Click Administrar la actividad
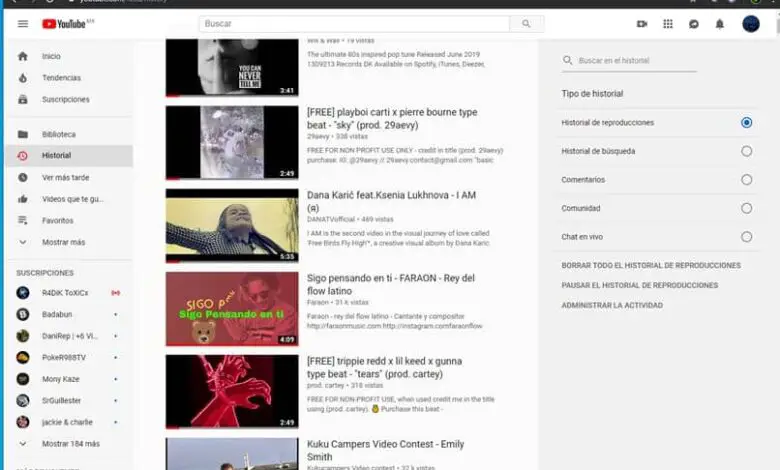 coord(612,305)
